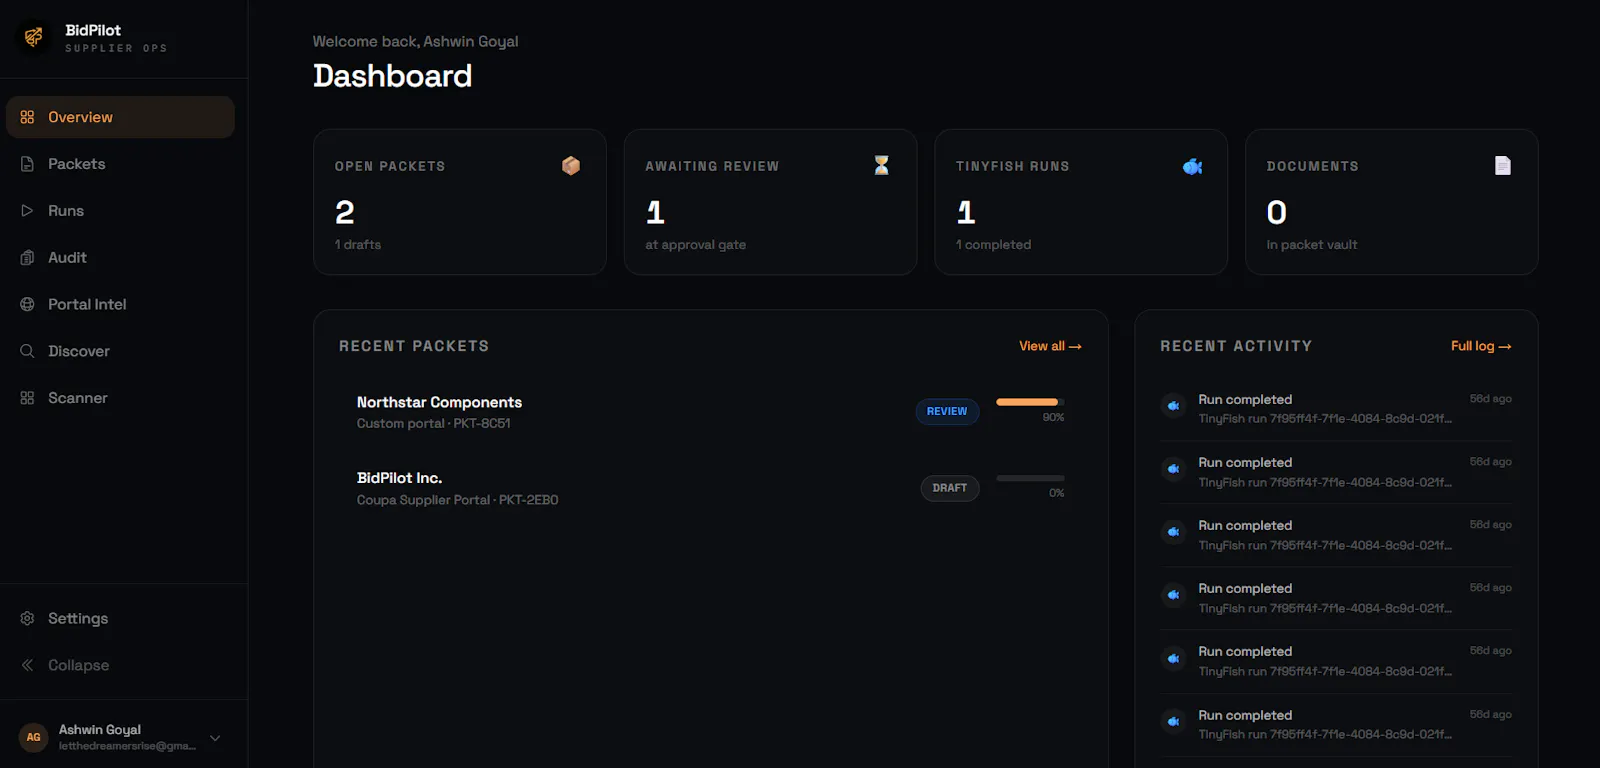The width and height of the screenshot is (1600, 768).
Task: Click the Open Packets box icon
Action: click(571, 166)
